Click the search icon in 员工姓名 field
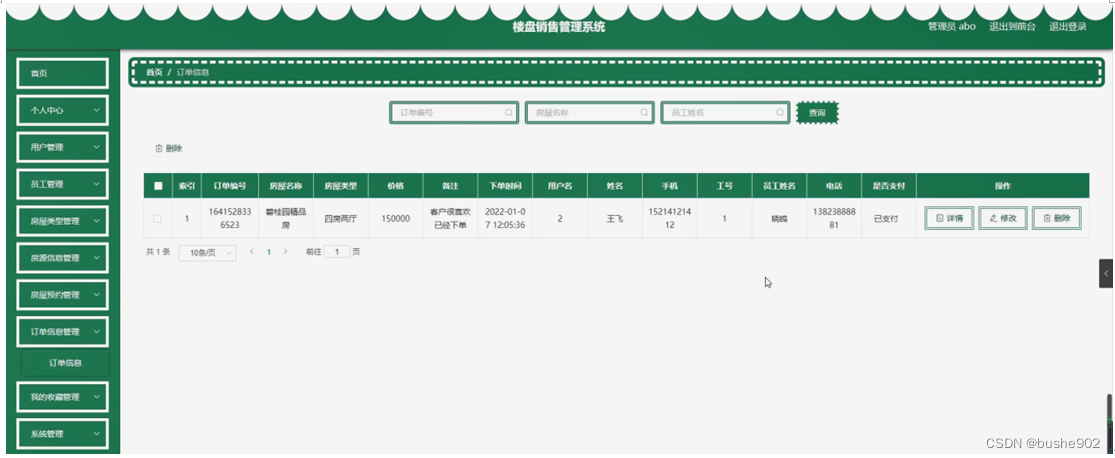The image size is (1115, 458). tap(780, 112)
